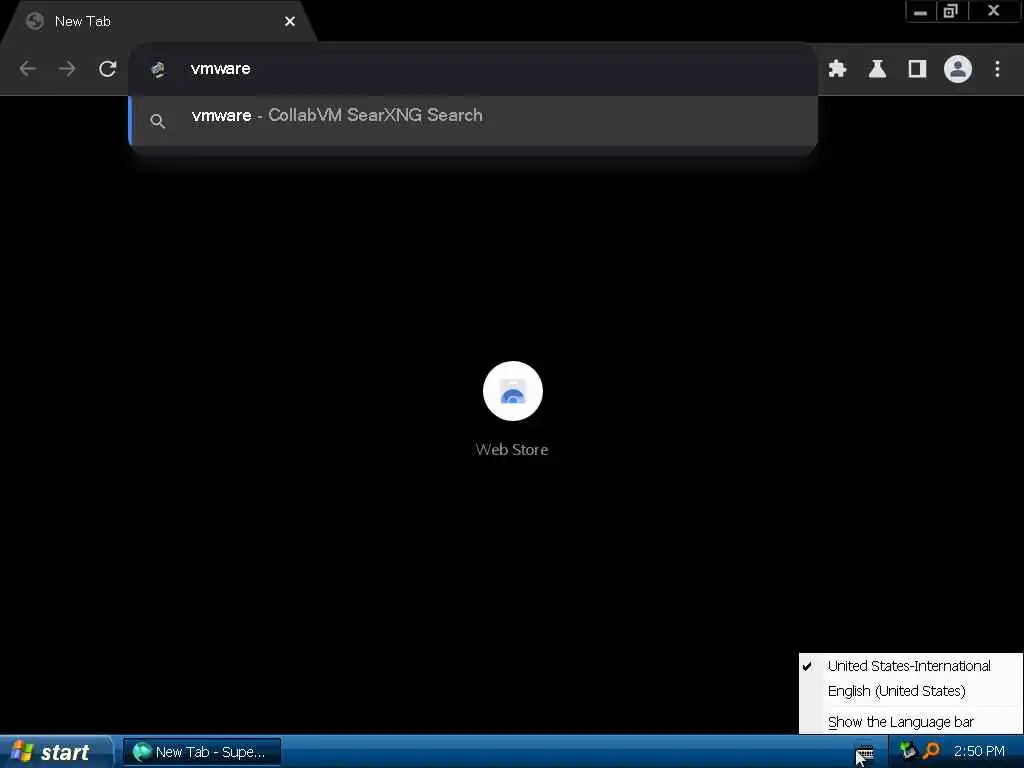Click the 2:50 PM clock

[x=979, y=751]
